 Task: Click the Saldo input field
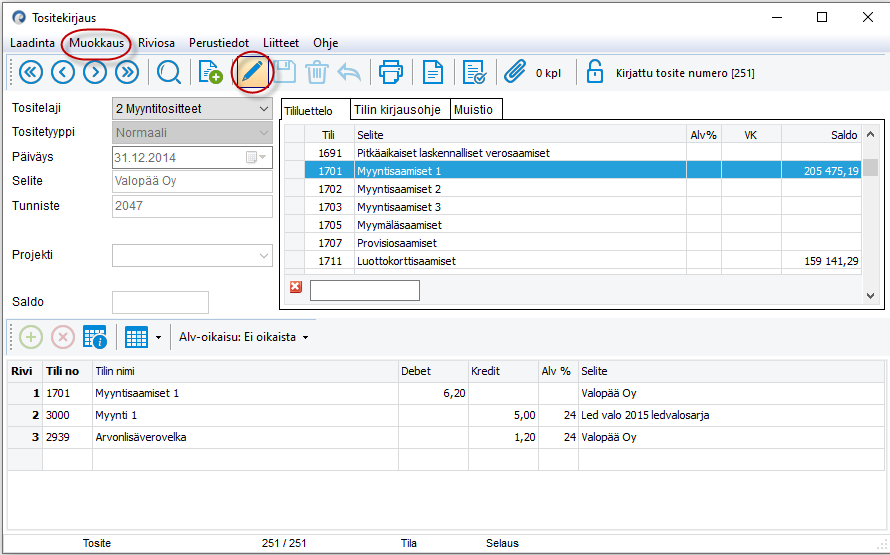click(161, 302)
